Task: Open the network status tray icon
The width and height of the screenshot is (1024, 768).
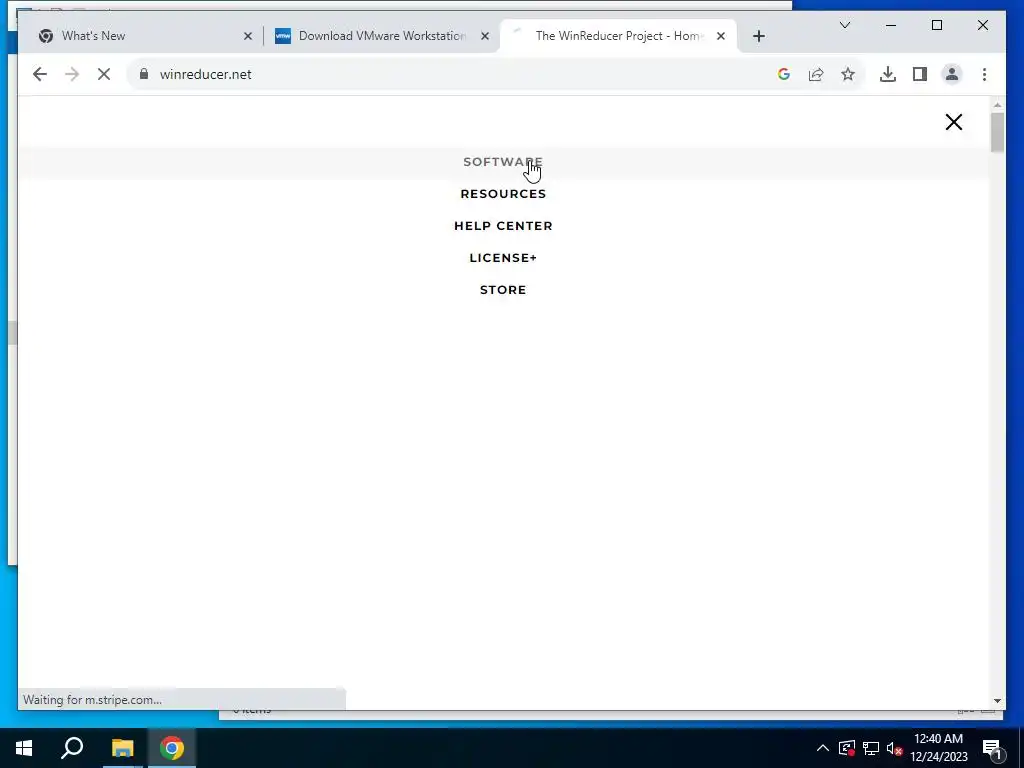Action: [871, 748]
